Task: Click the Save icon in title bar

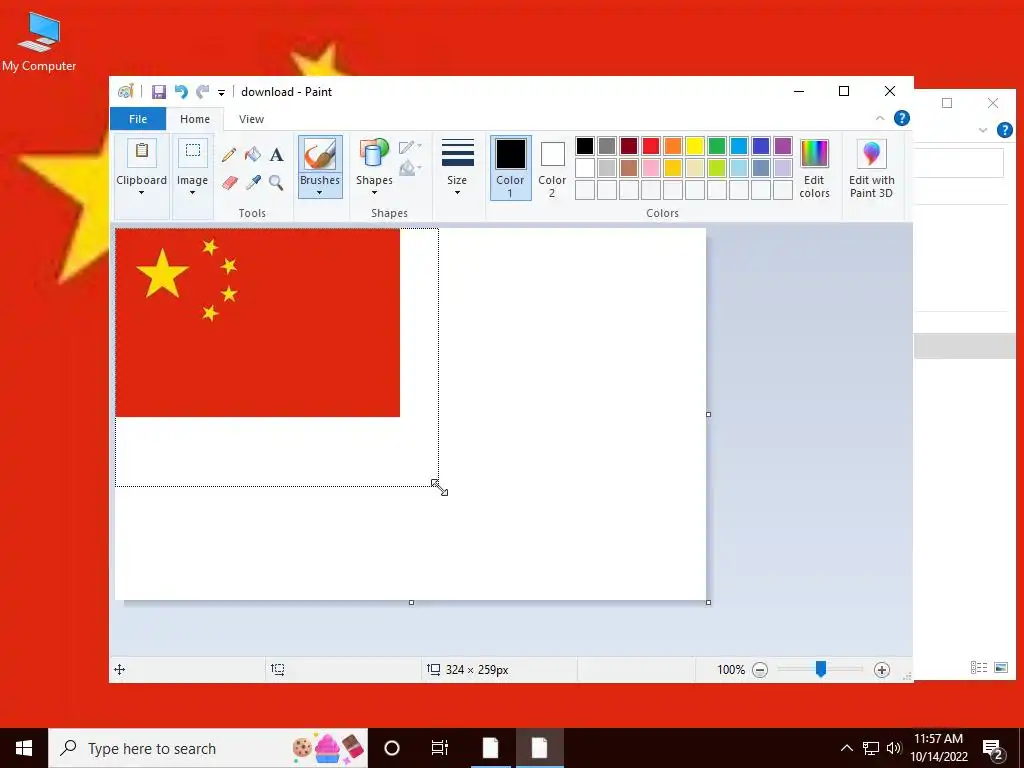Action: [159, 92]
